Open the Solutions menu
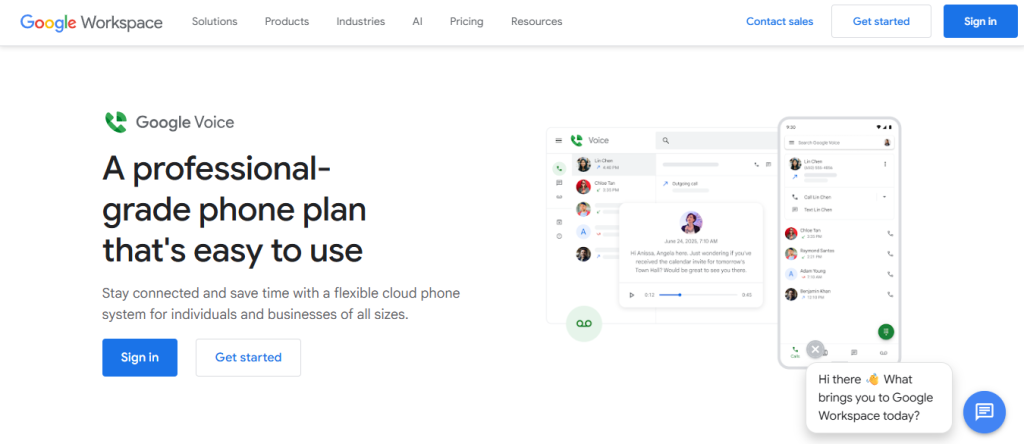The width and height of the screenshot is (1024, 444). point(215,22)
